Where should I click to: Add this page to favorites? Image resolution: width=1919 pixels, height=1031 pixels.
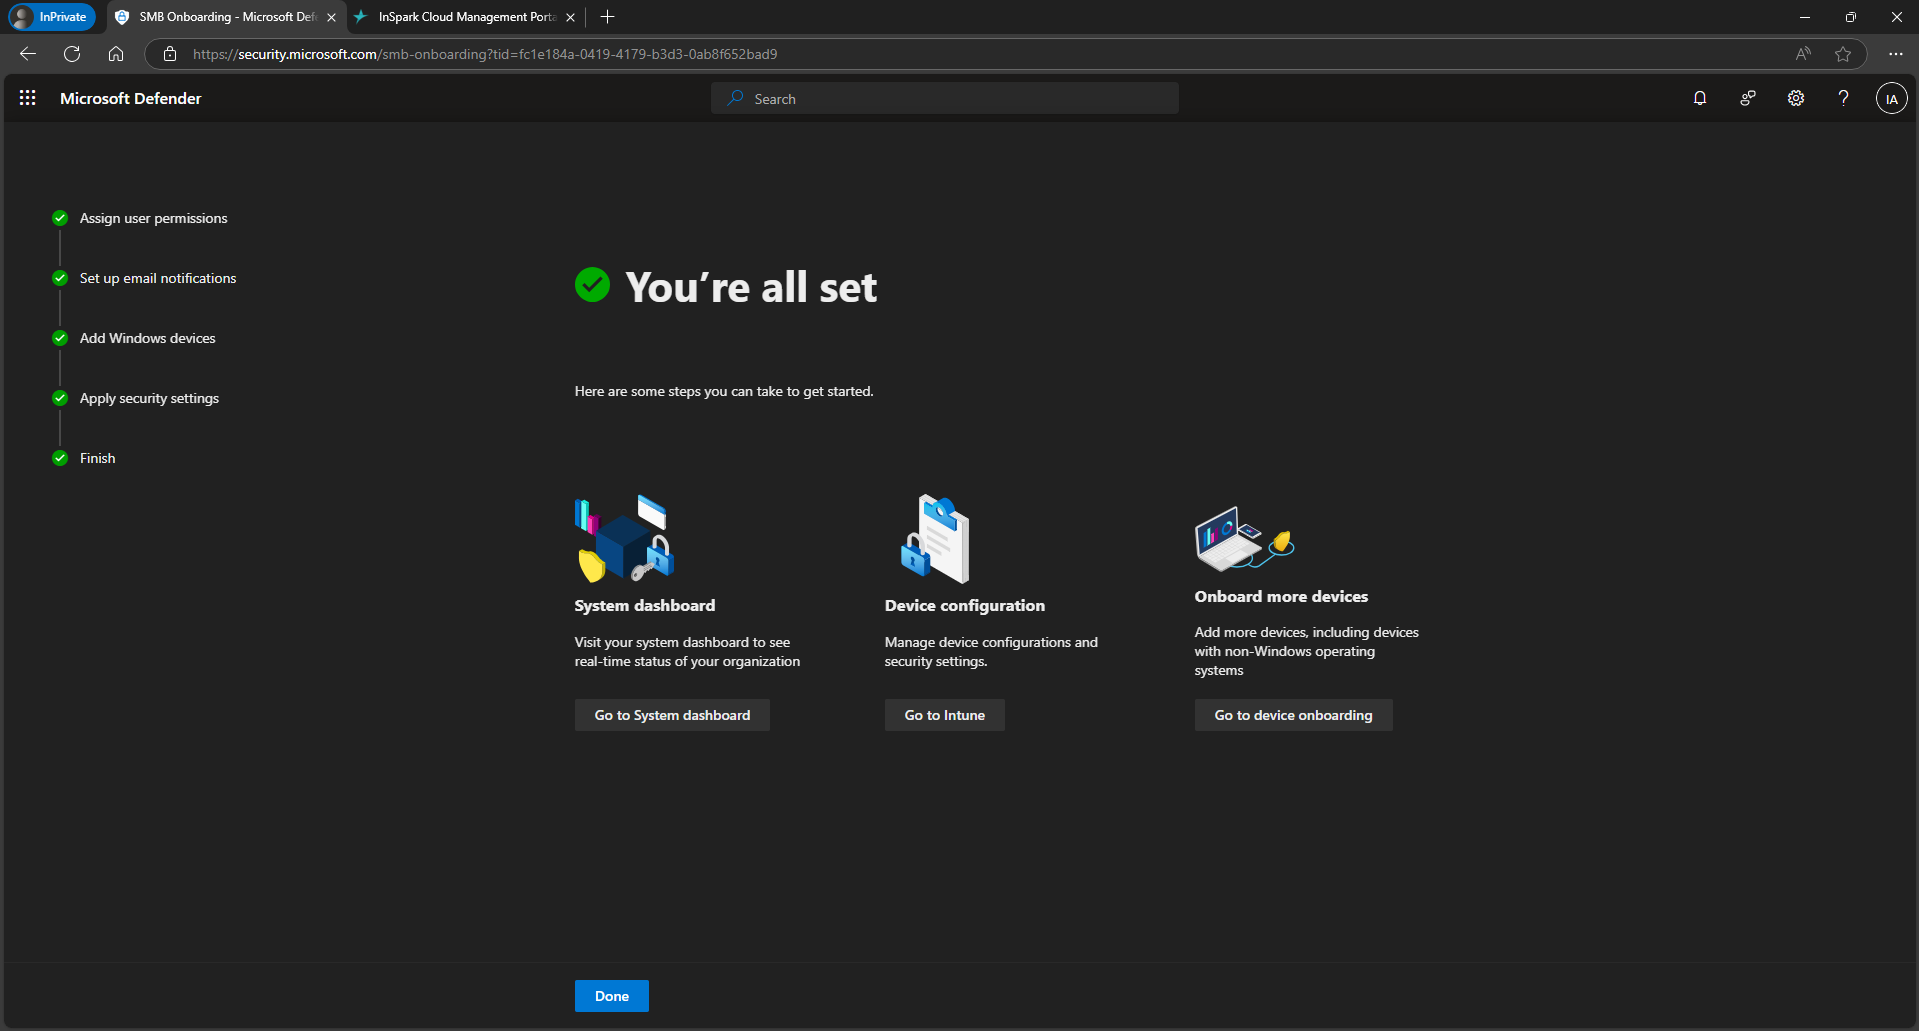coord(1843,54)
